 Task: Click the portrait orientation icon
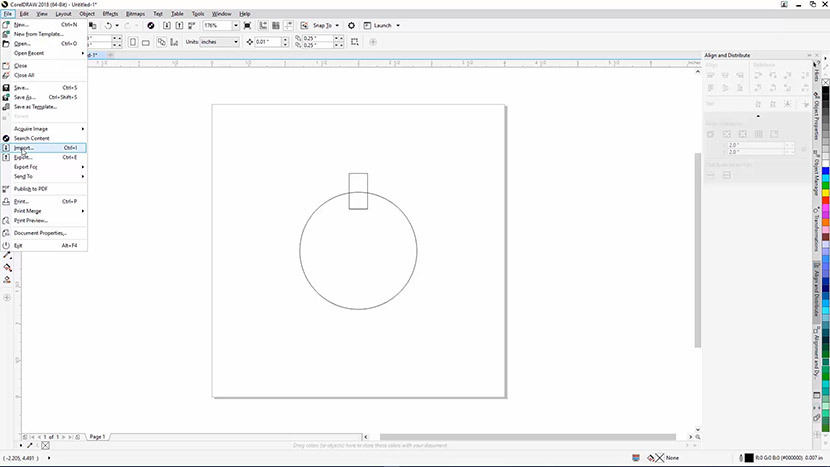point(132,42)
